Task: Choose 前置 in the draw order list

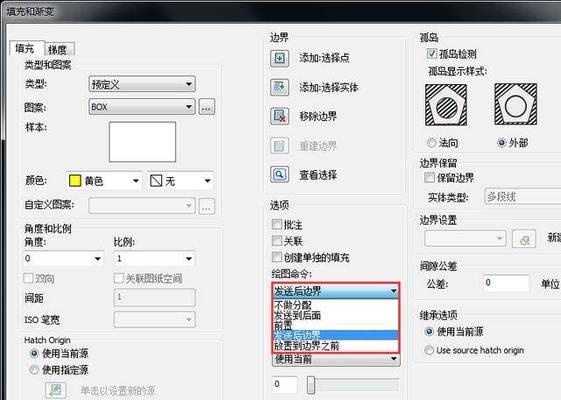Action: [x=336, y=325]
